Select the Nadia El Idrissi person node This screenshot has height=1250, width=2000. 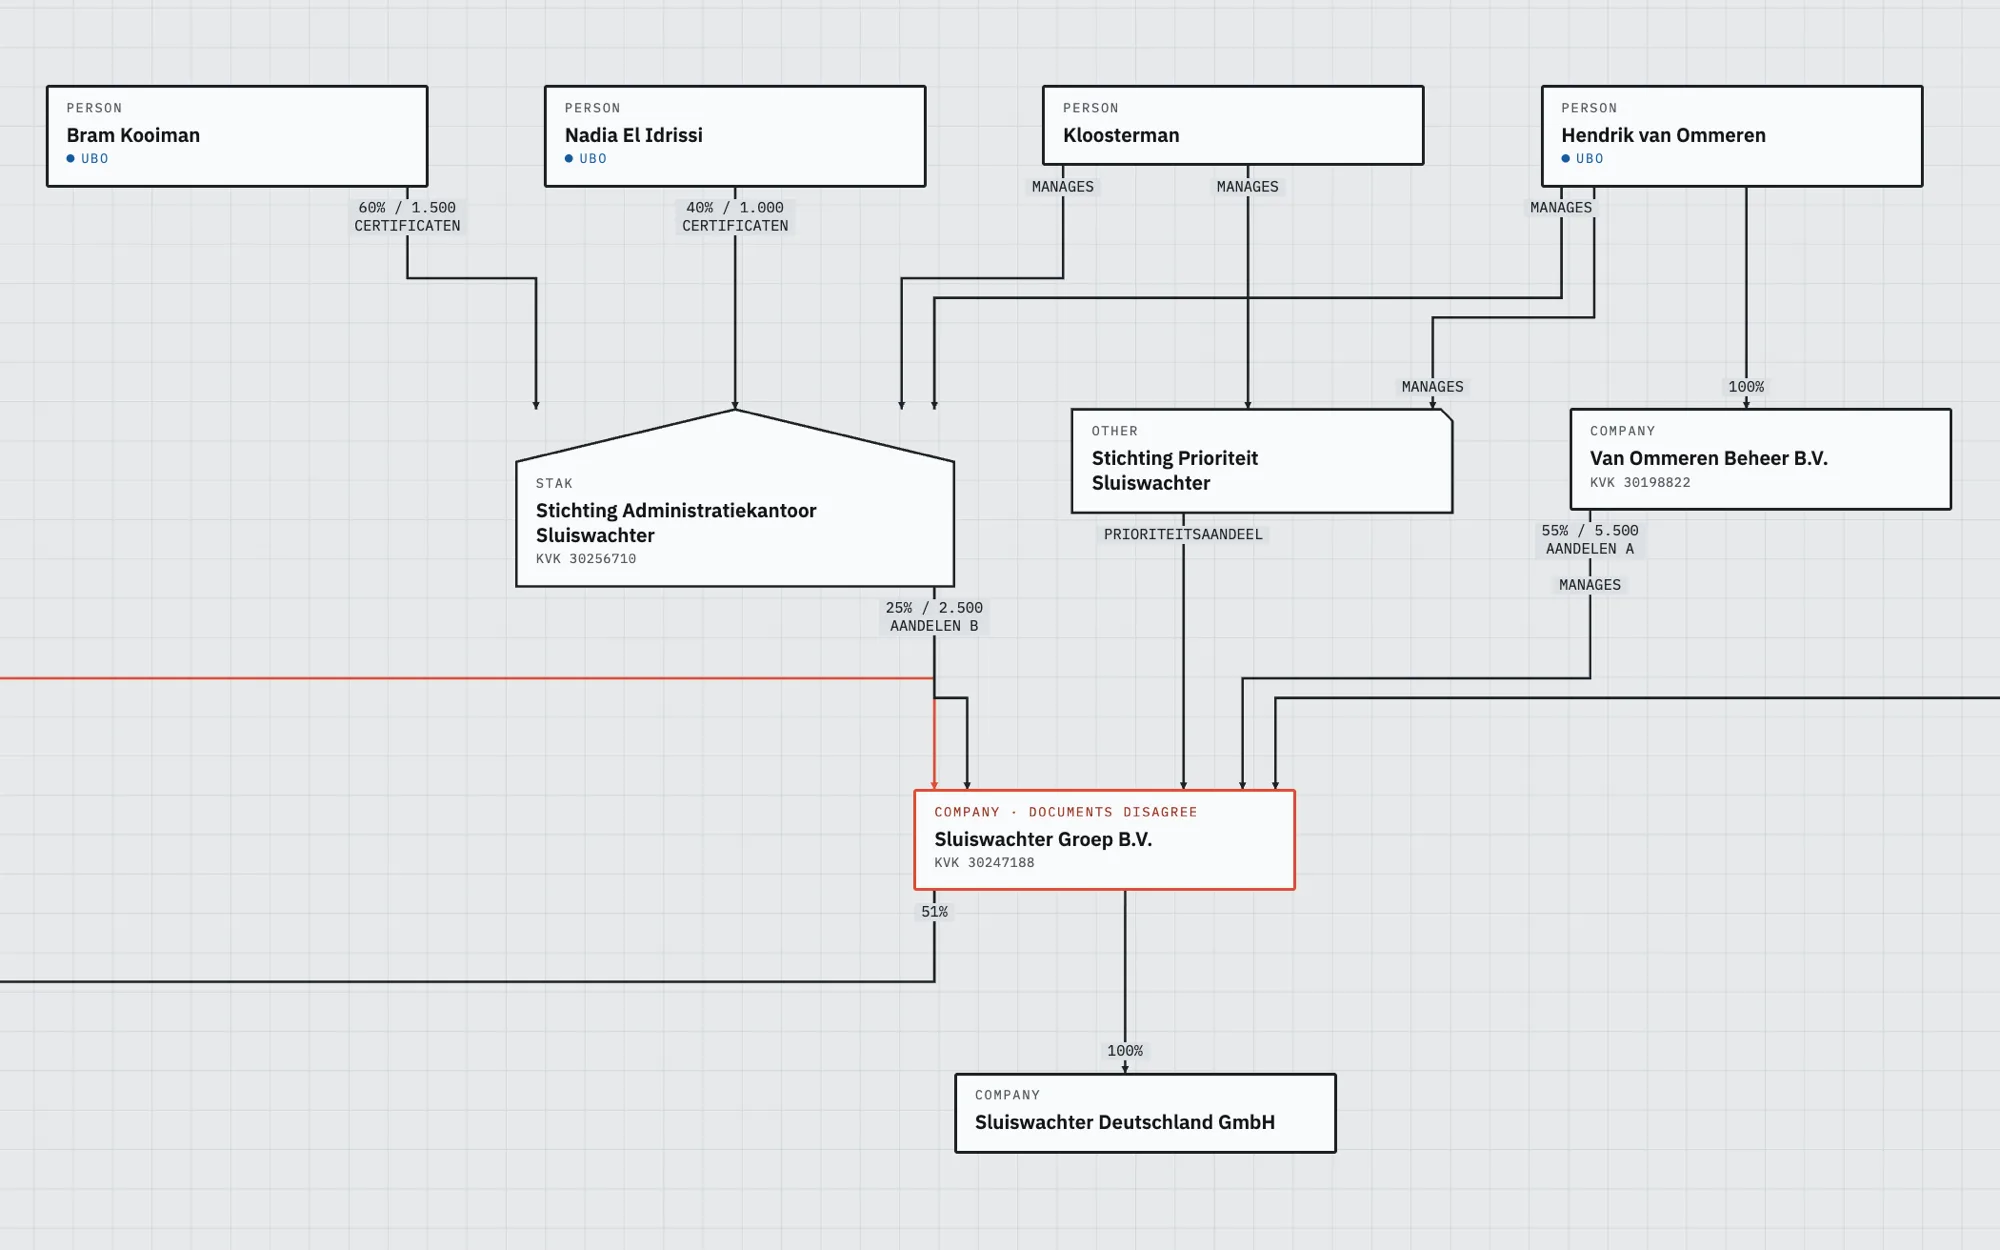coord(735,136)
